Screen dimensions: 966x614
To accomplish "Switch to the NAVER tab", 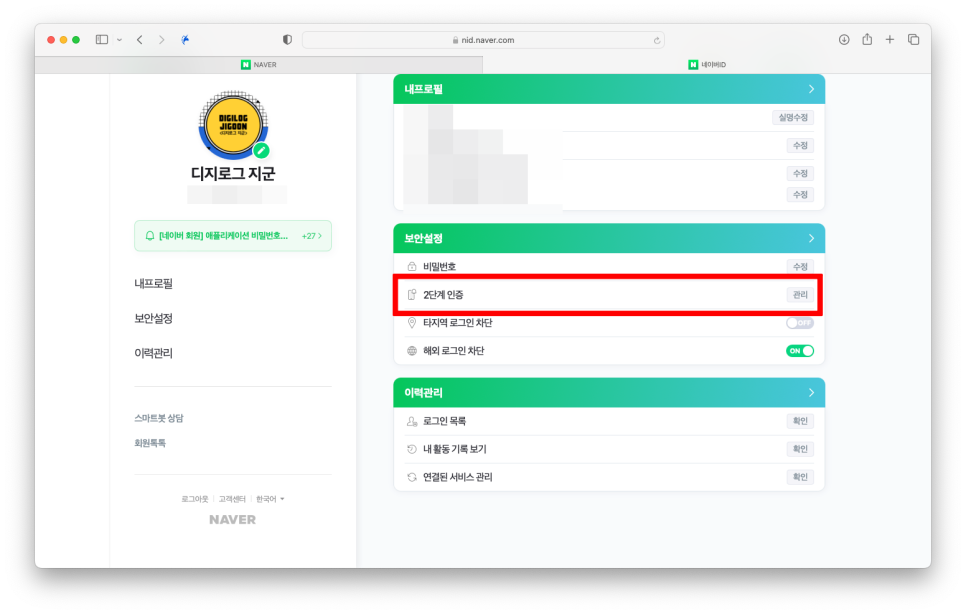I will coord(259,65).
